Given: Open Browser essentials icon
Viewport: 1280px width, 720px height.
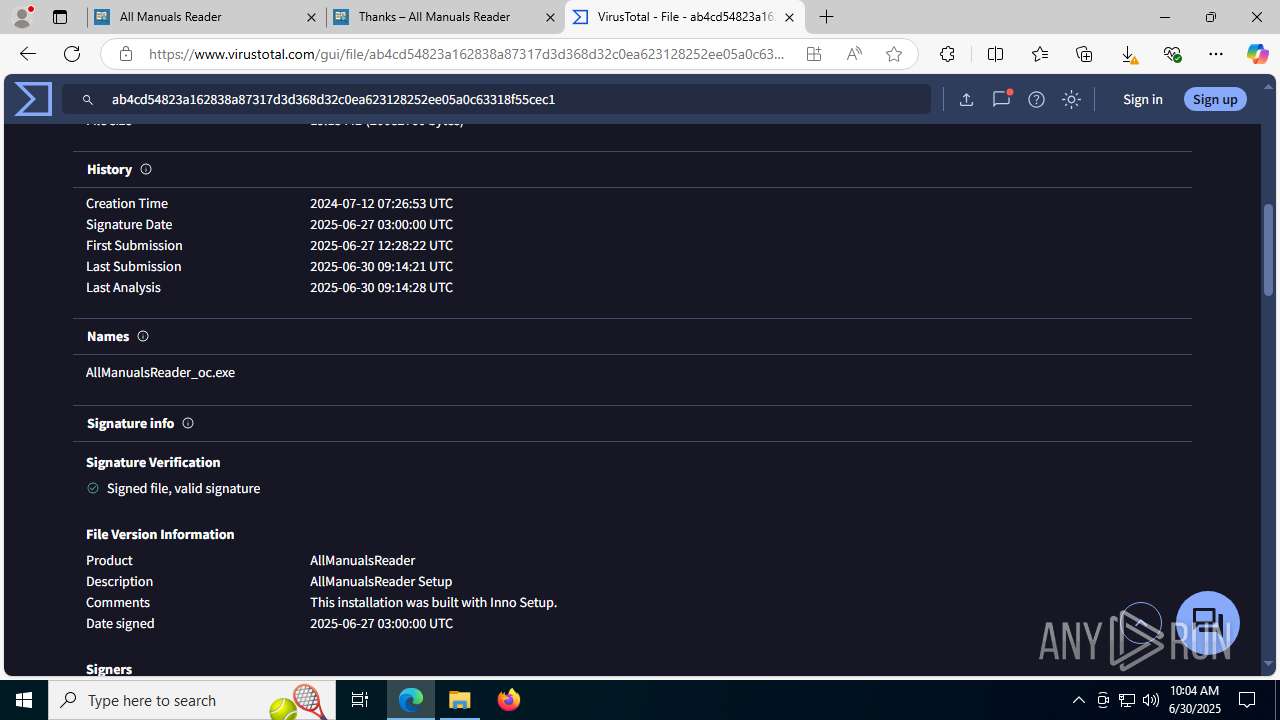Looking at the screenshot, I should 1172,54.
